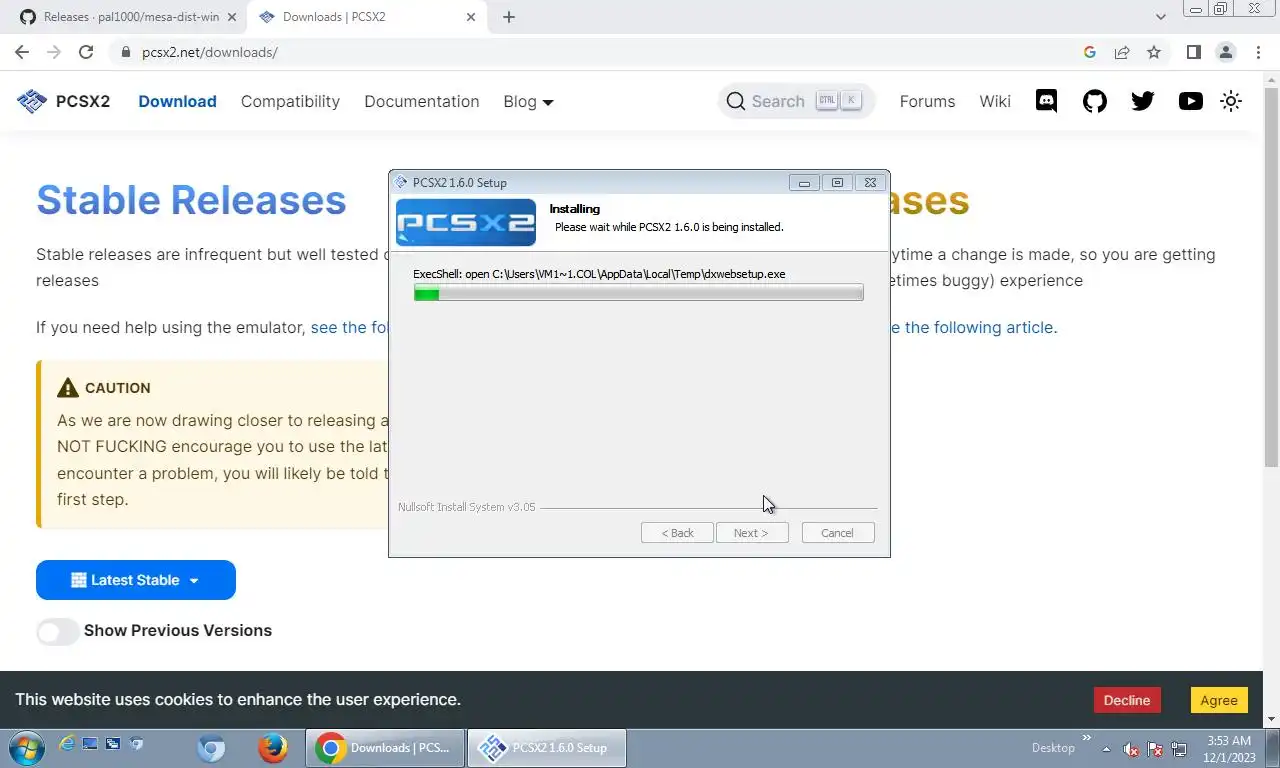Open the PCSX2 GitHub icon link
The width and height of the screenshot is (1280, 768).
point(1095,101)
